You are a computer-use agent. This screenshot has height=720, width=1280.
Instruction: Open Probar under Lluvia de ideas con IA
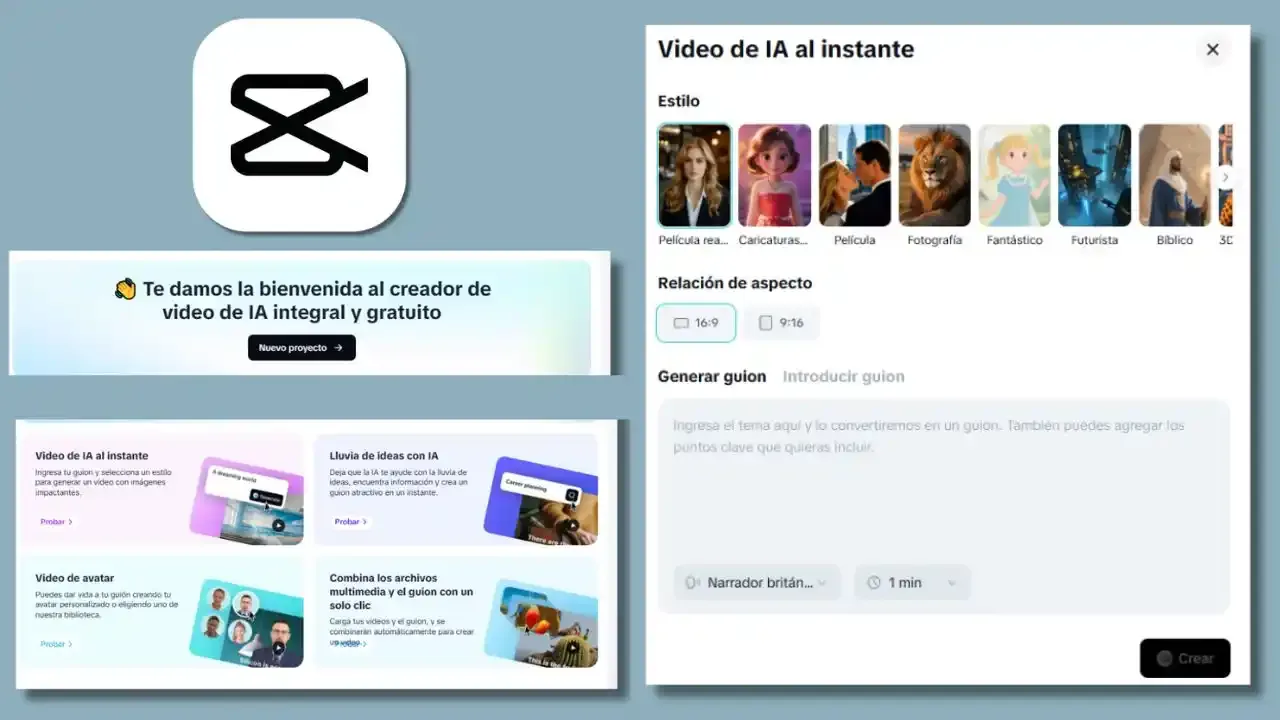click(x=351, y=522)
